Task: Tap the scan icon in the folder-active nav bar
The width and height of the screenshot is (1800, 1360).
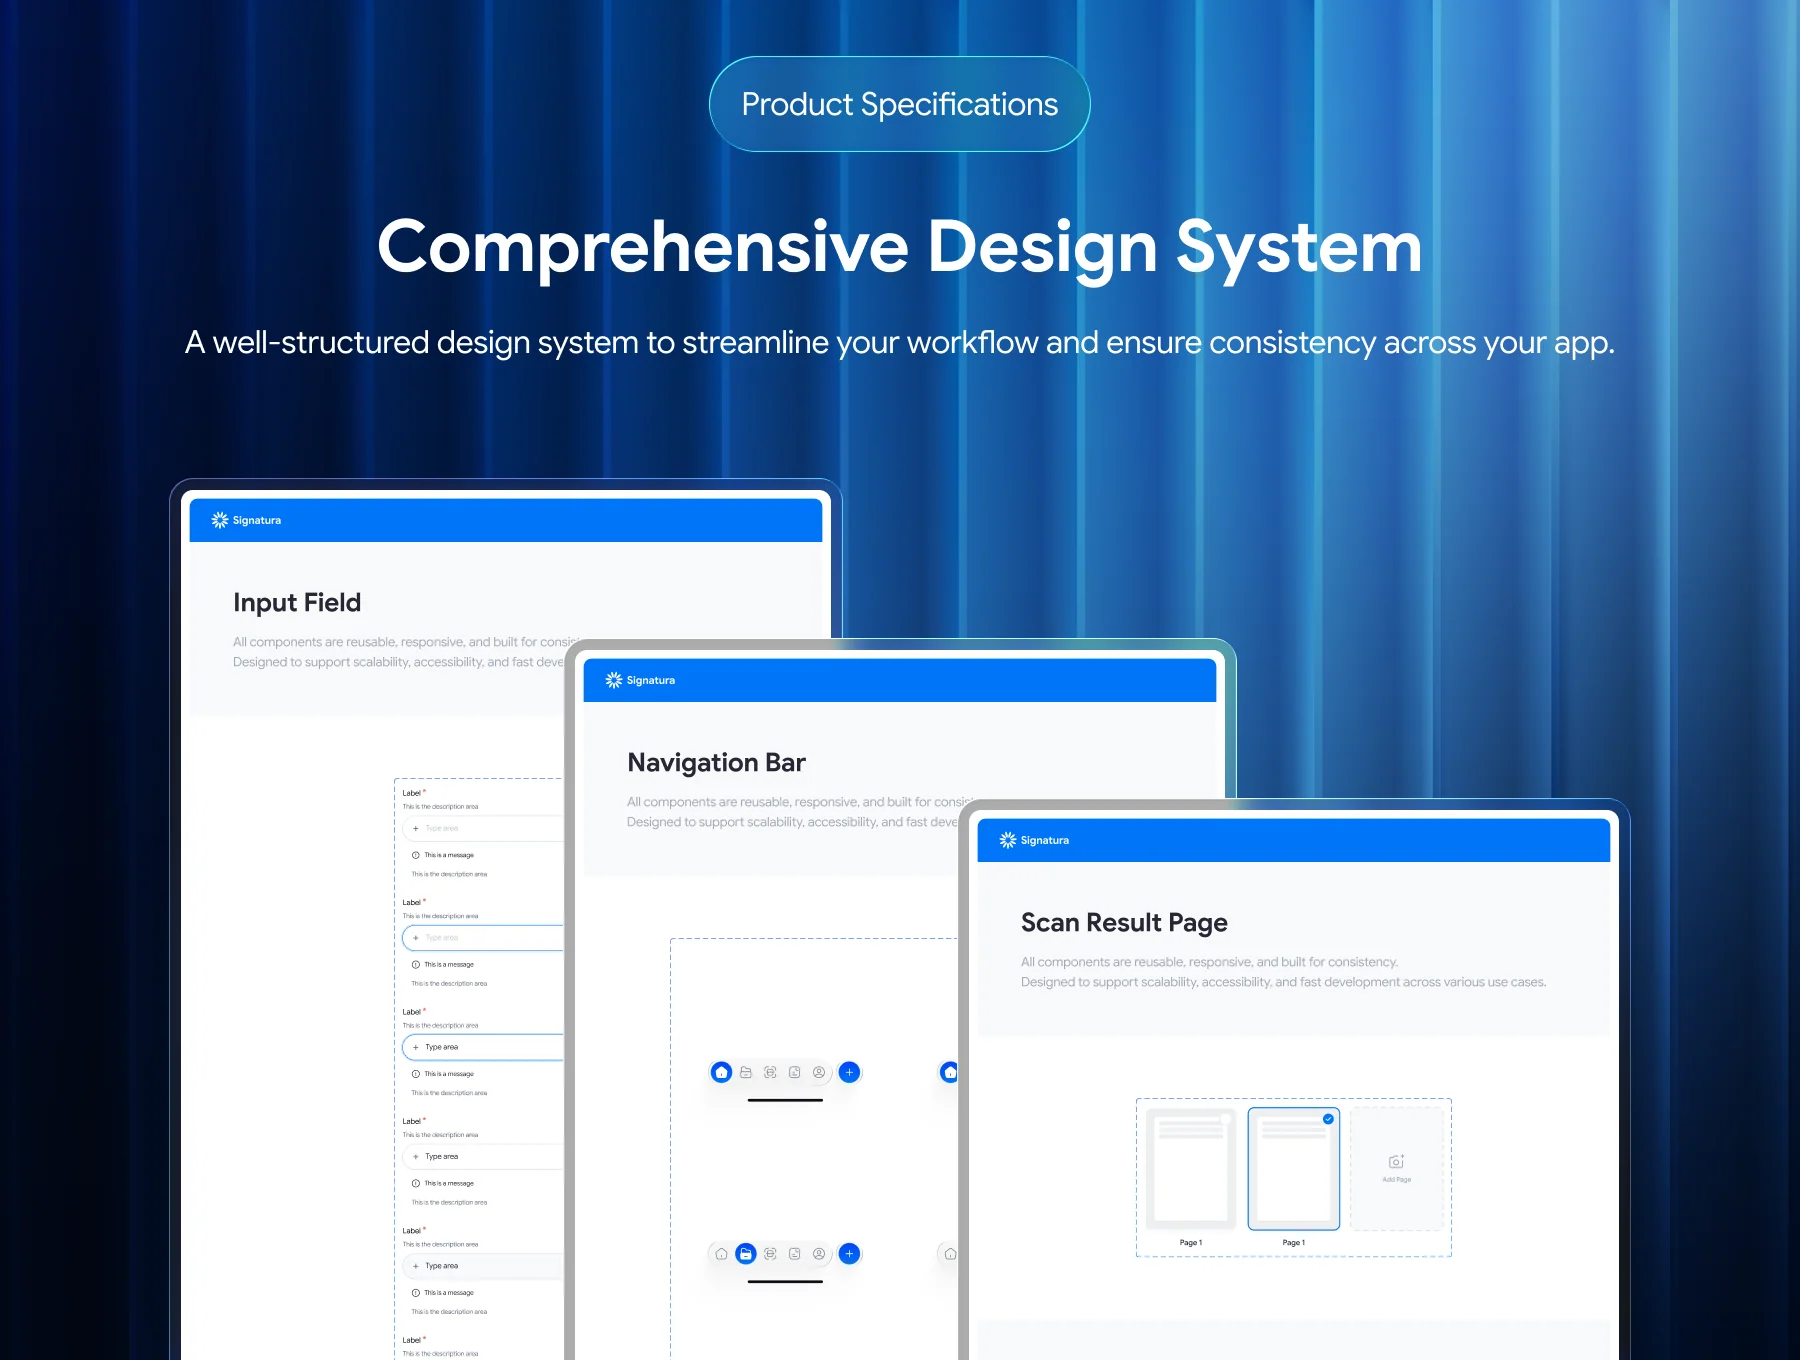Action: click(770, 1253)
